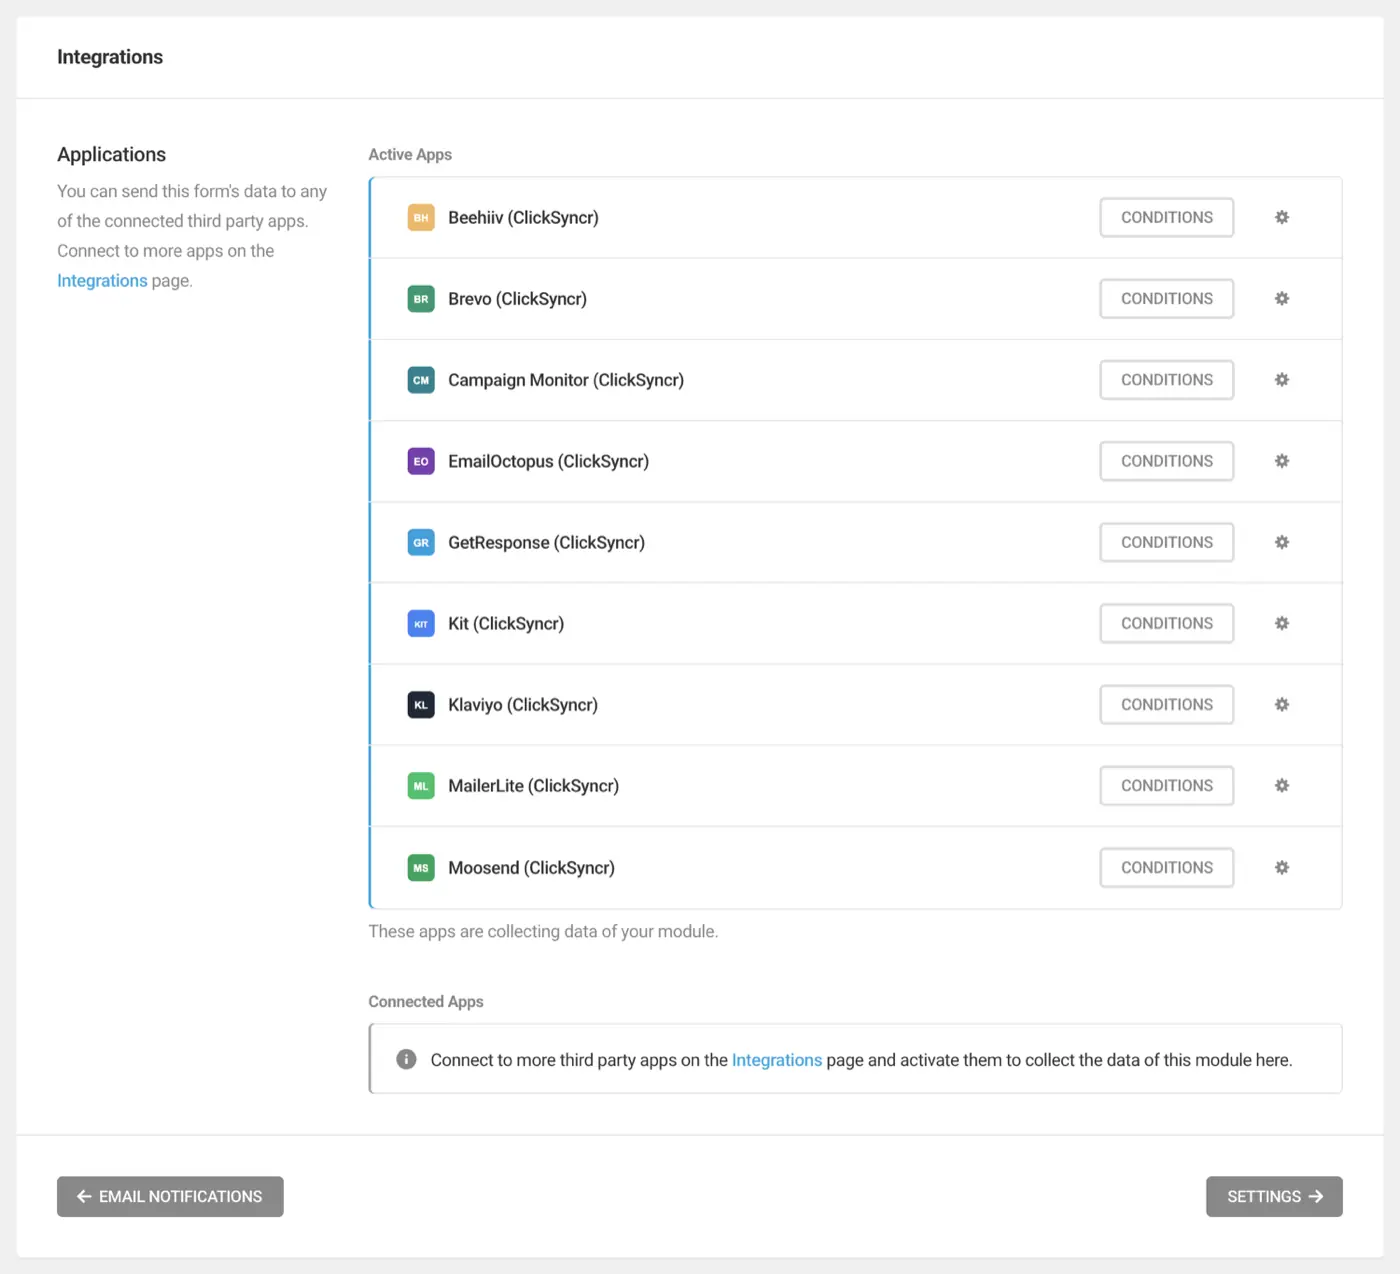Select GetResponse (ClickSyncr) name
The height and width of the screenshot is (1274, 1400).
click(546, 542)
